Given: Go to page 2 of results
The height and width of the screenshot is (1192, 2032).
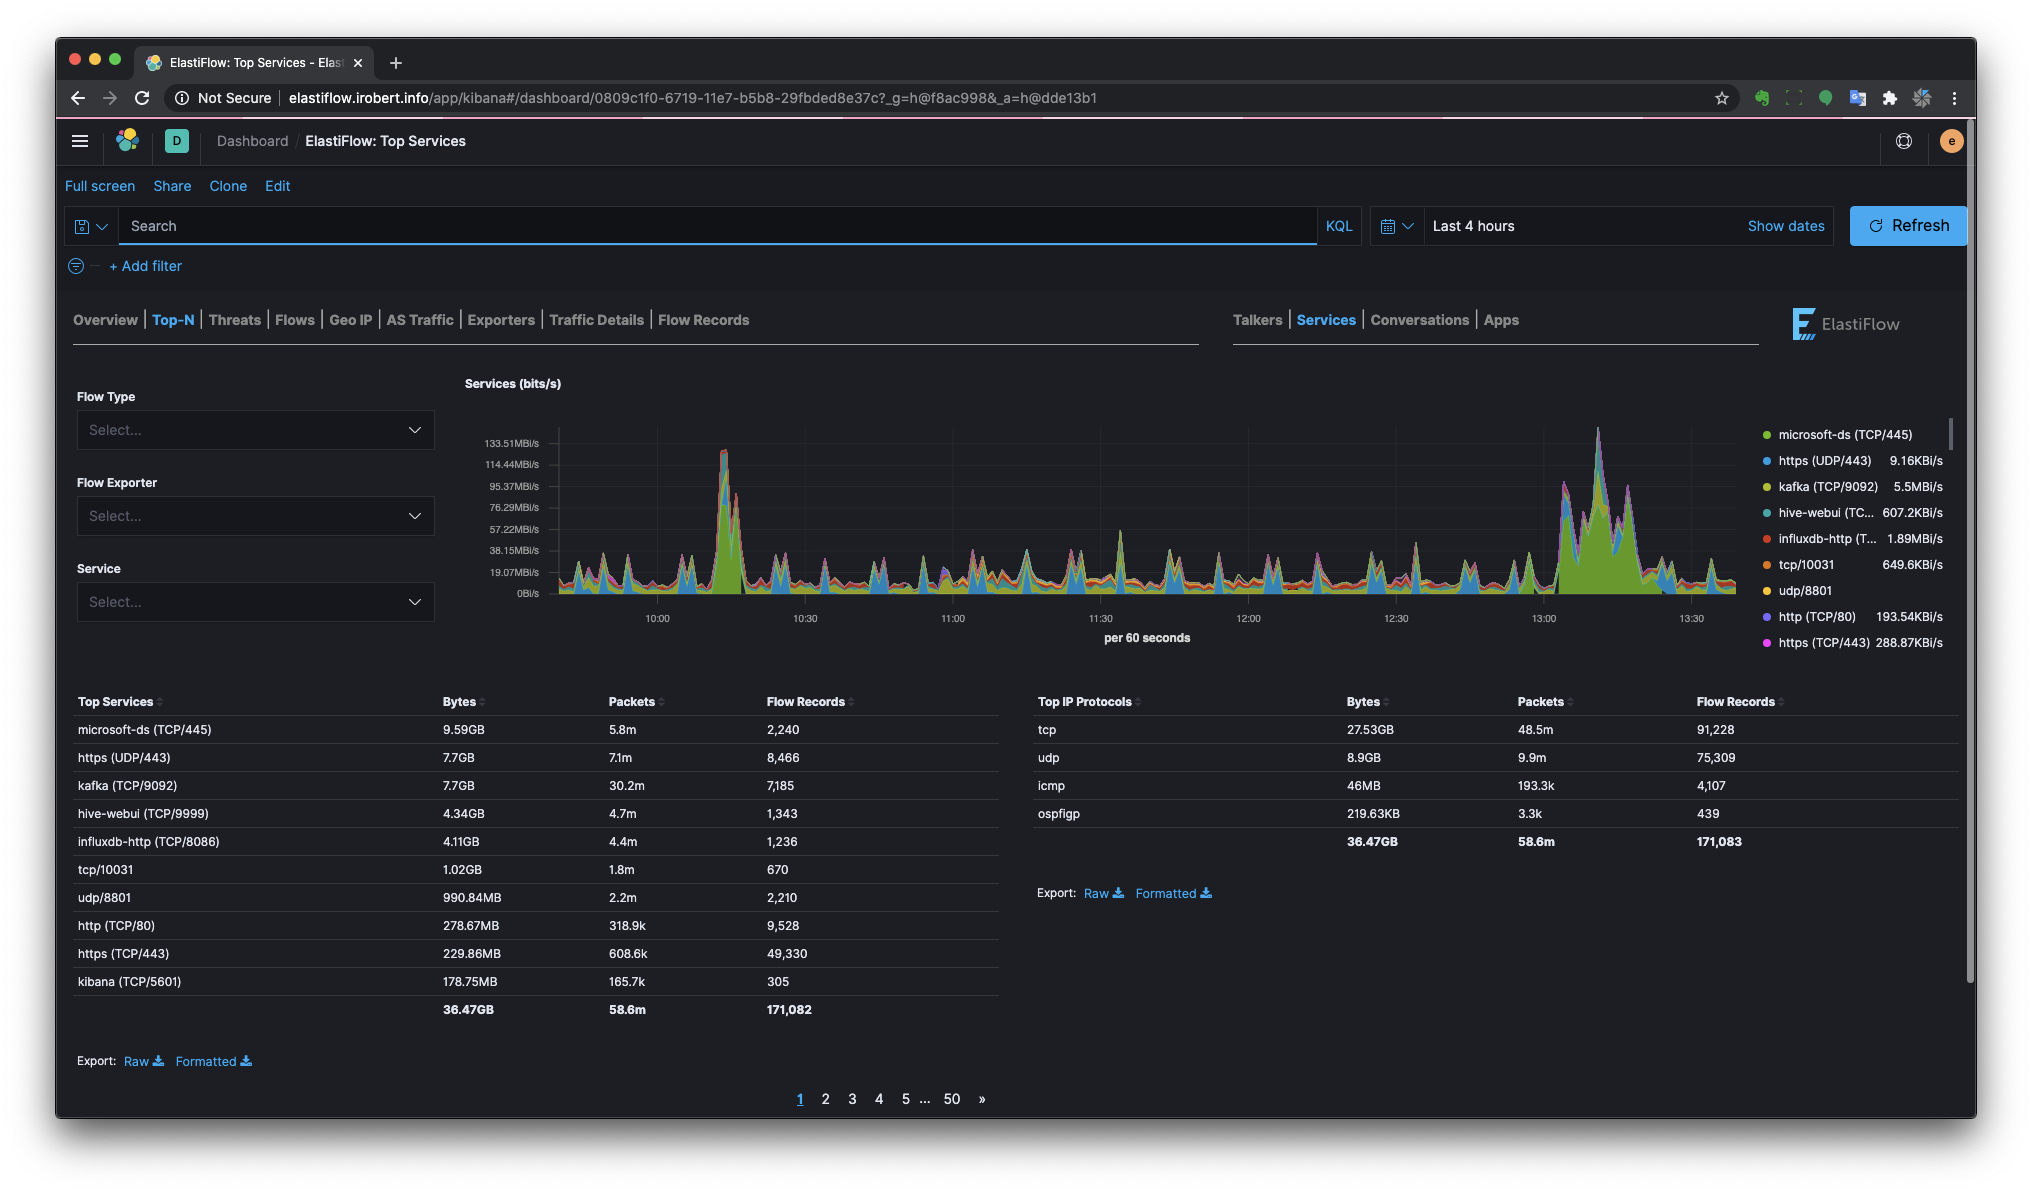Looking at the screenshot, I should (826, 1099).
